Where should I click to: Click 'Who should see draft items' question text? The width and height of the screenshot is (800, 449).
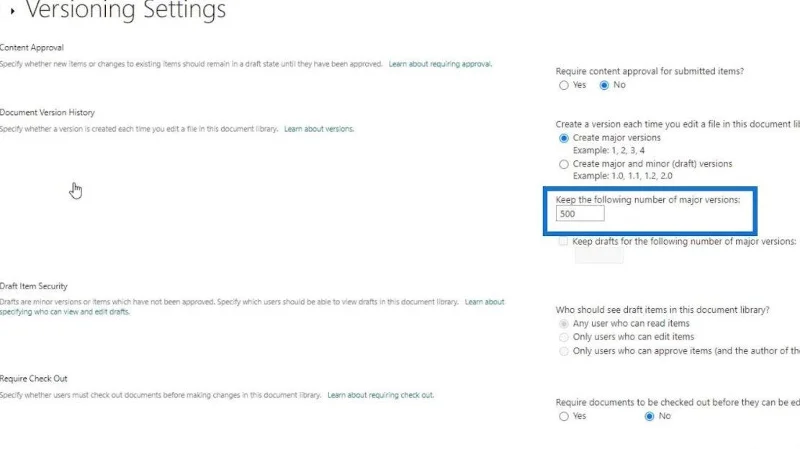[x=662, y=310]
